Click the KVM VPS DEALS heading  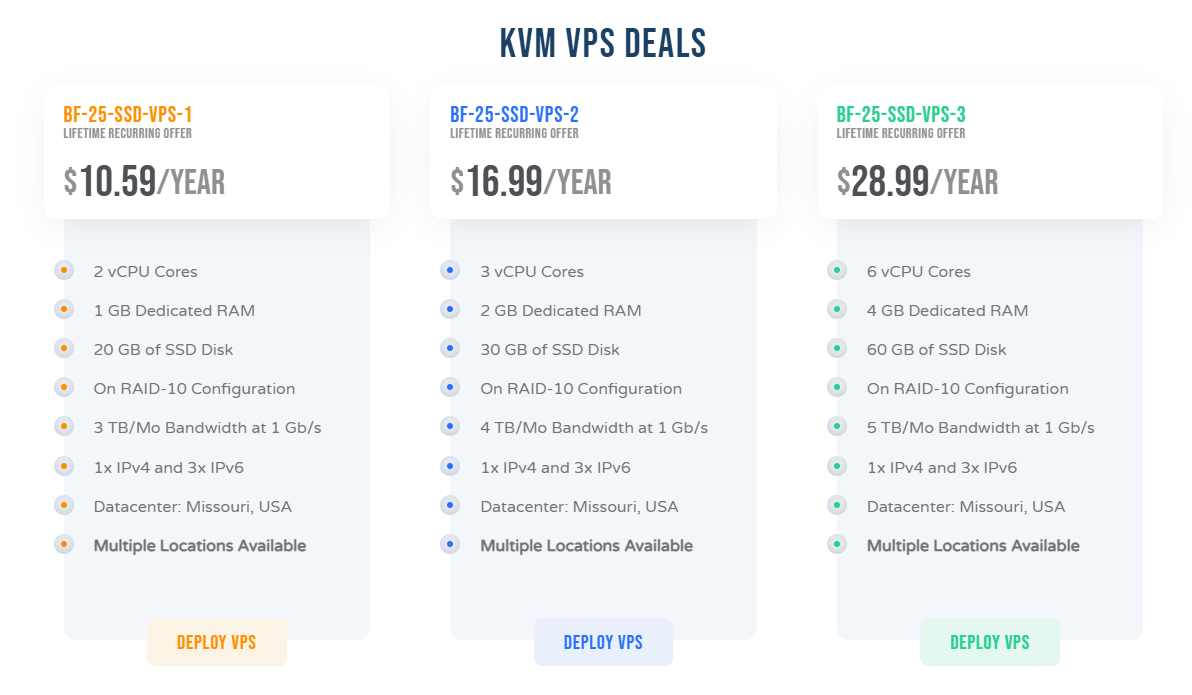(603, 43)
